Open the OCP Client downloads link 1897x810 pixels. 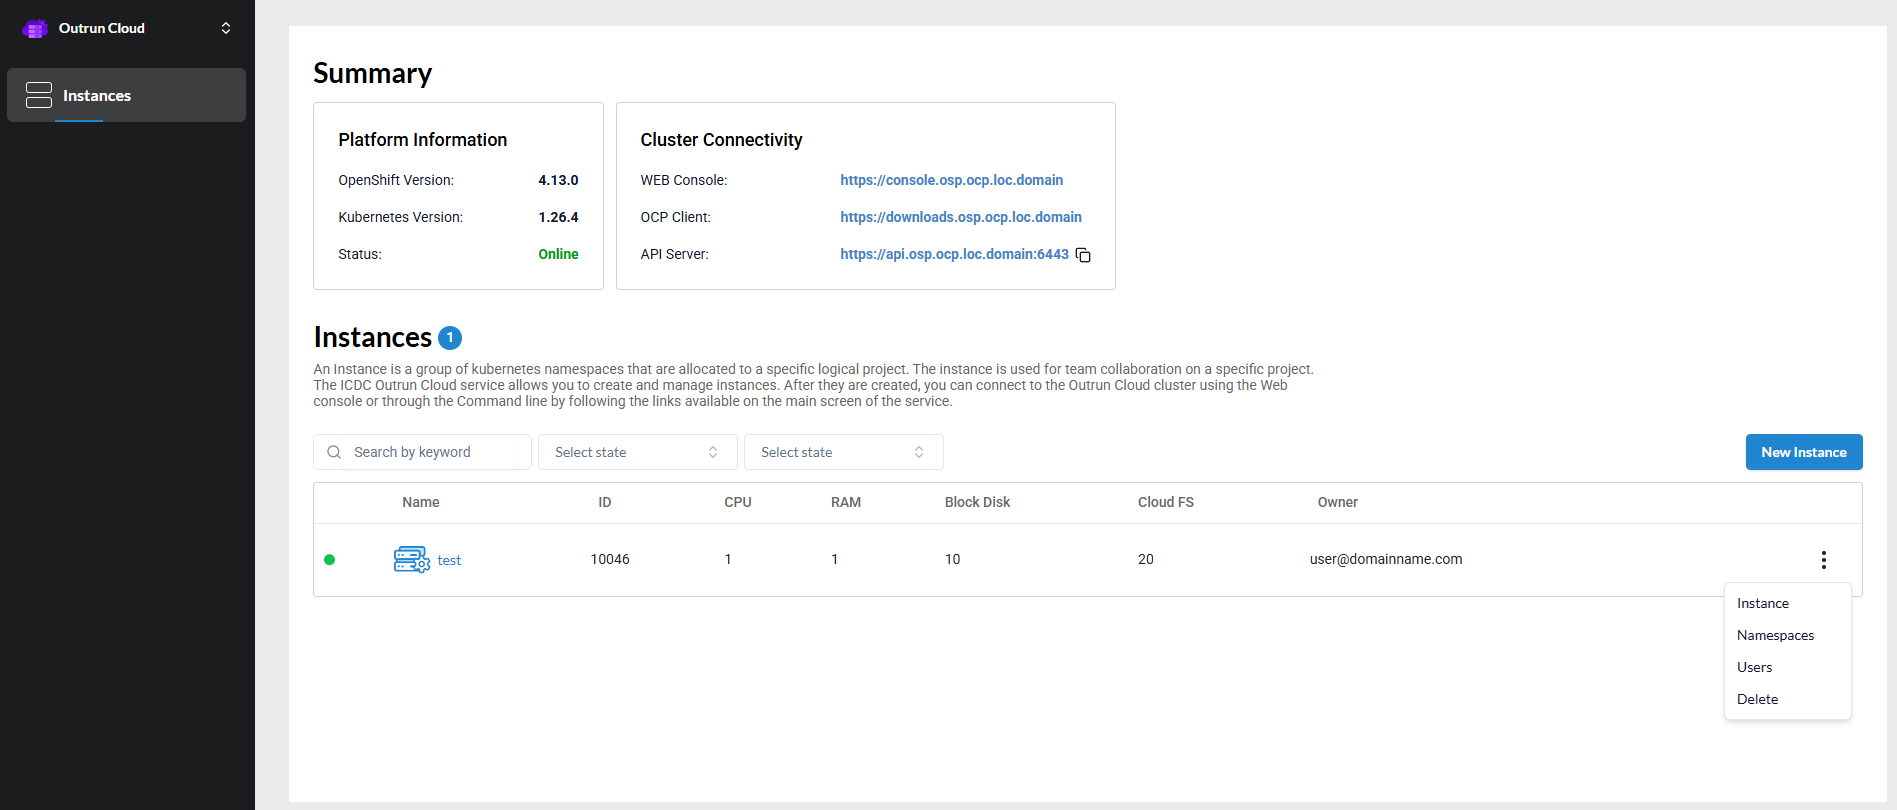pos(960,217)
